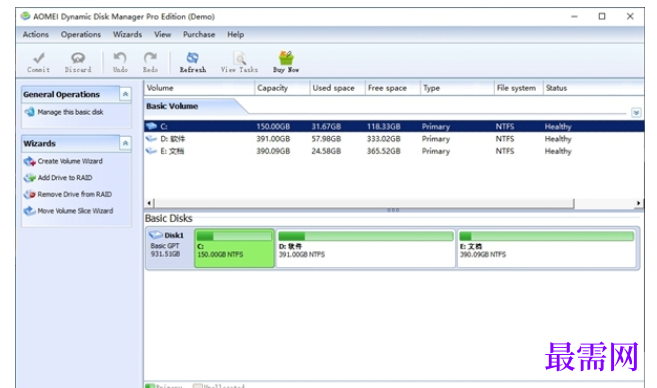Click the 150.00GB capacity cell
This screenshot has height=388, width=657.
pyautogui.click(x=273, y=127)
